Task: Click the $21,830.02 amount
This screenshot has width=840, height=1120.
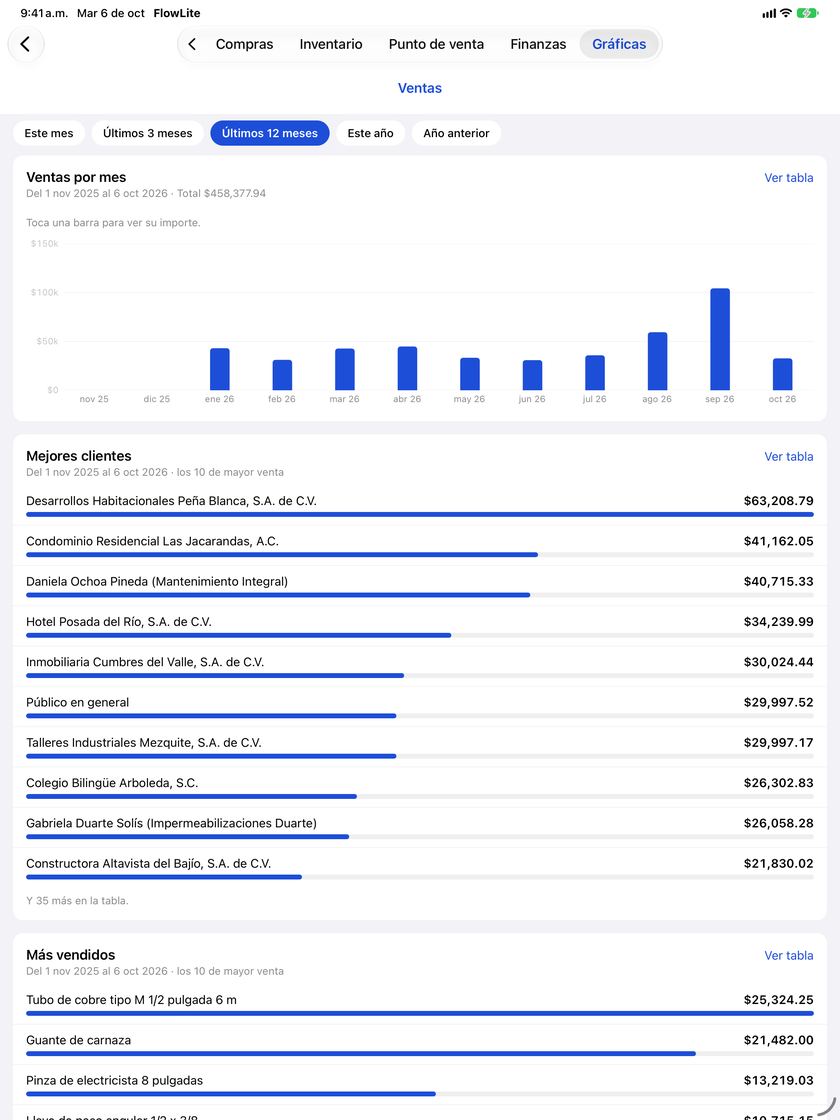Action: (779, 864)
